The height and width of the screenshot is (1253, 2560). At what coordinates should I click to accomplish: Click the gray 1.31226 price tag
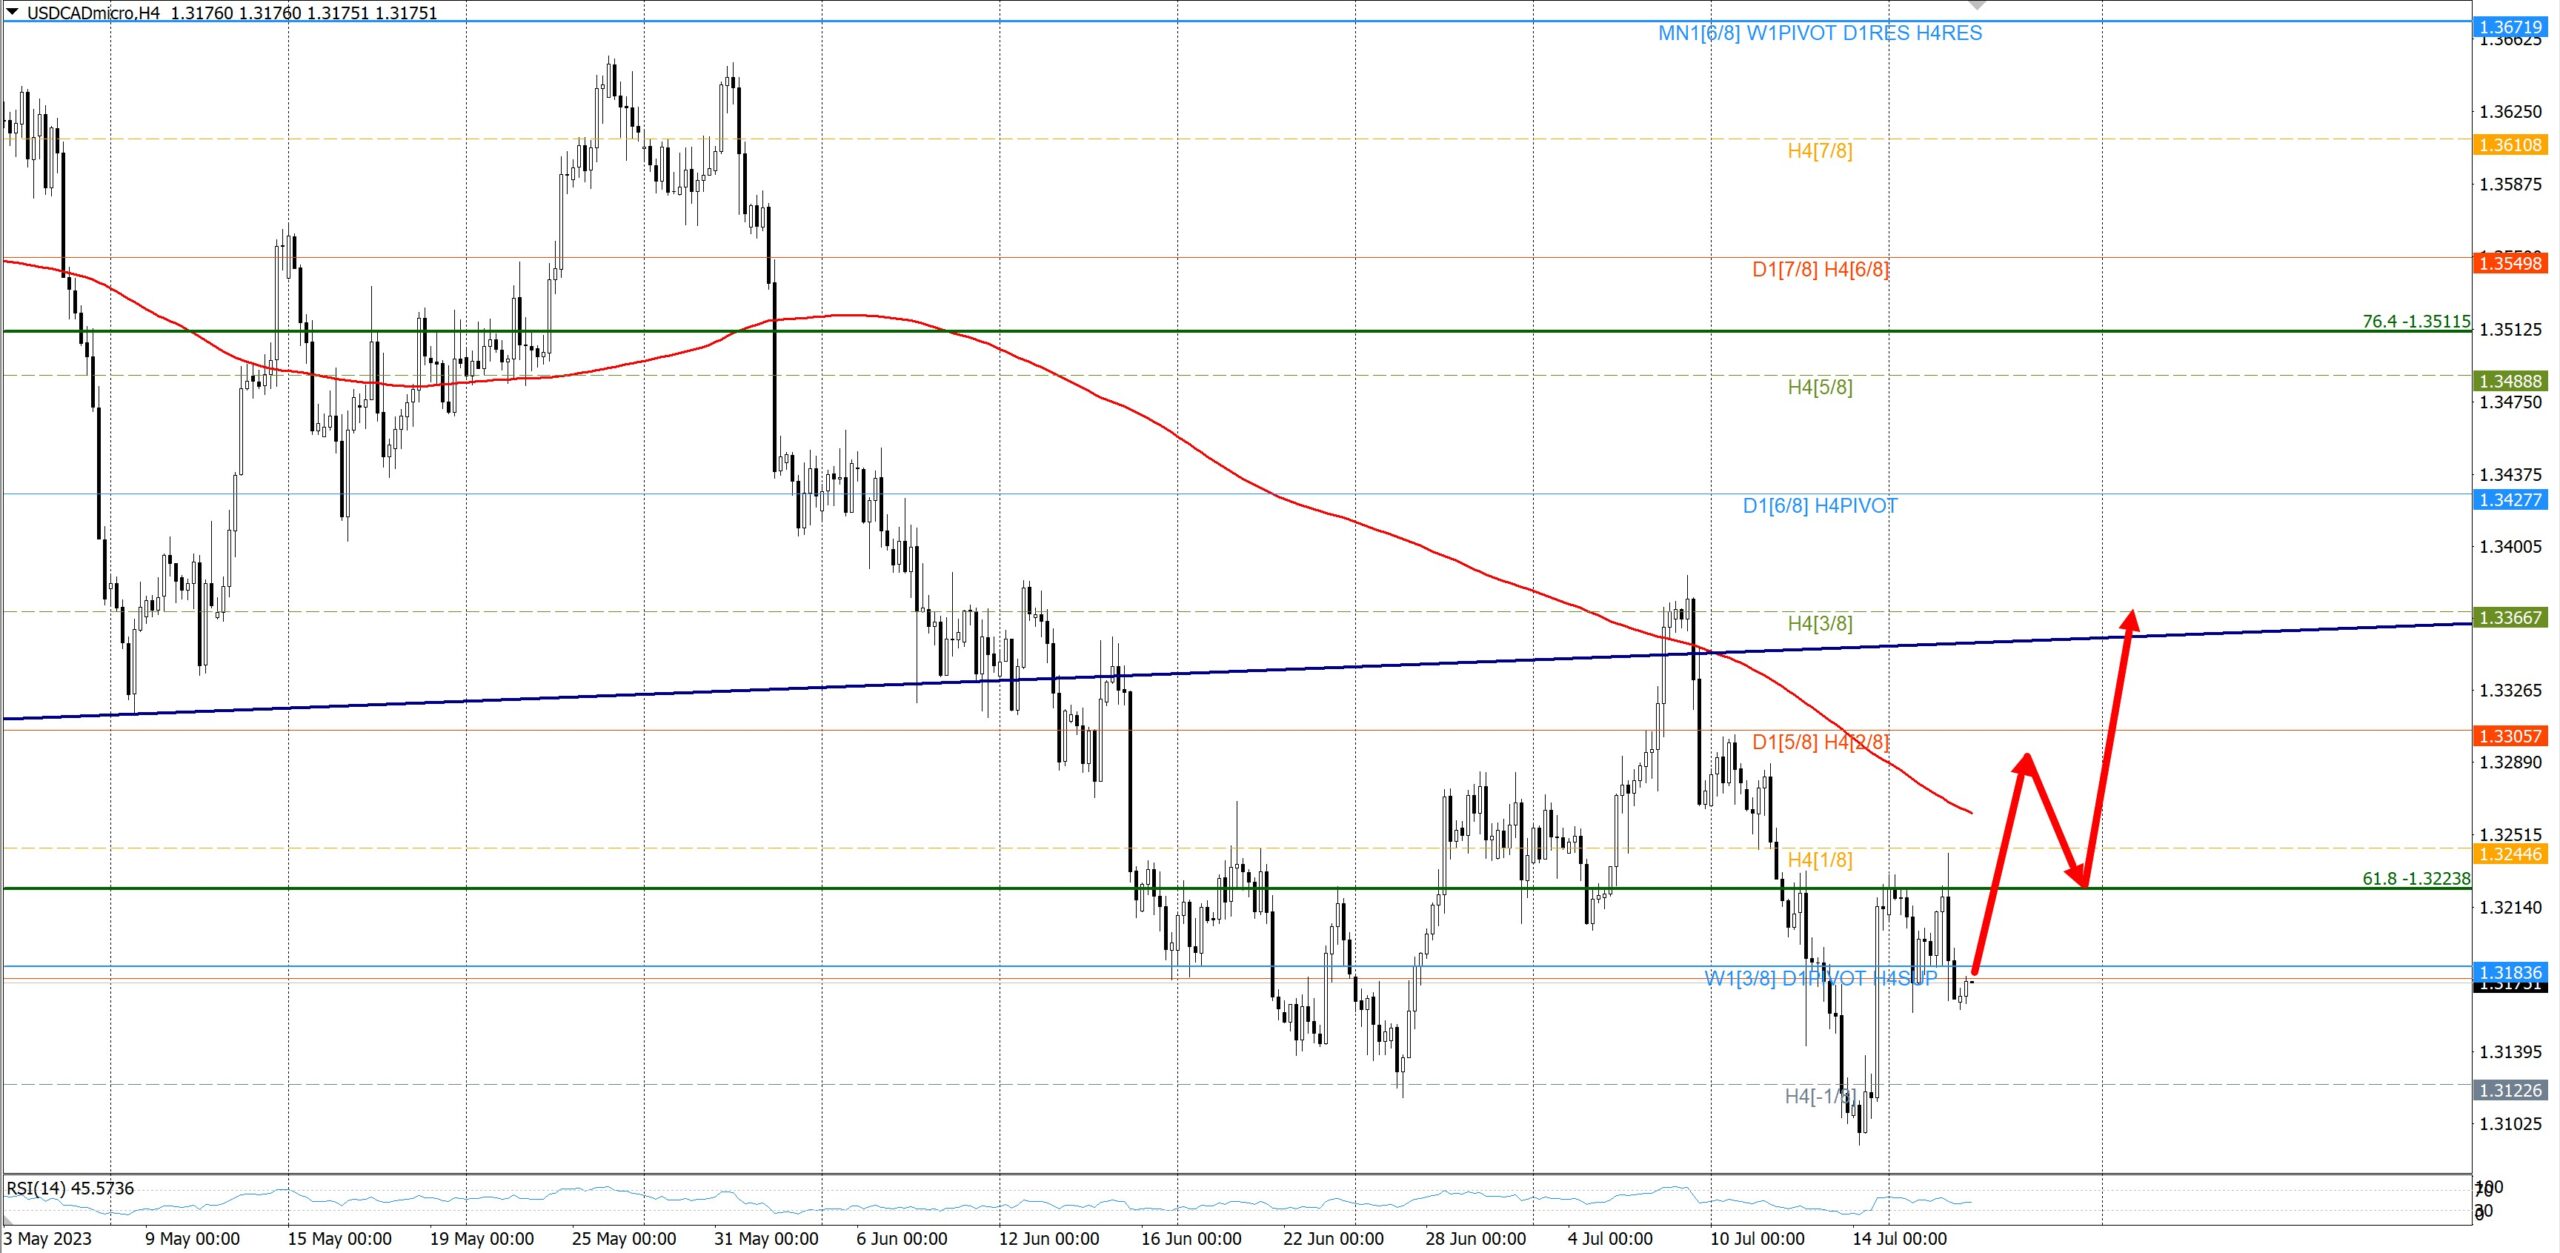click(x=2510, y=1091)
